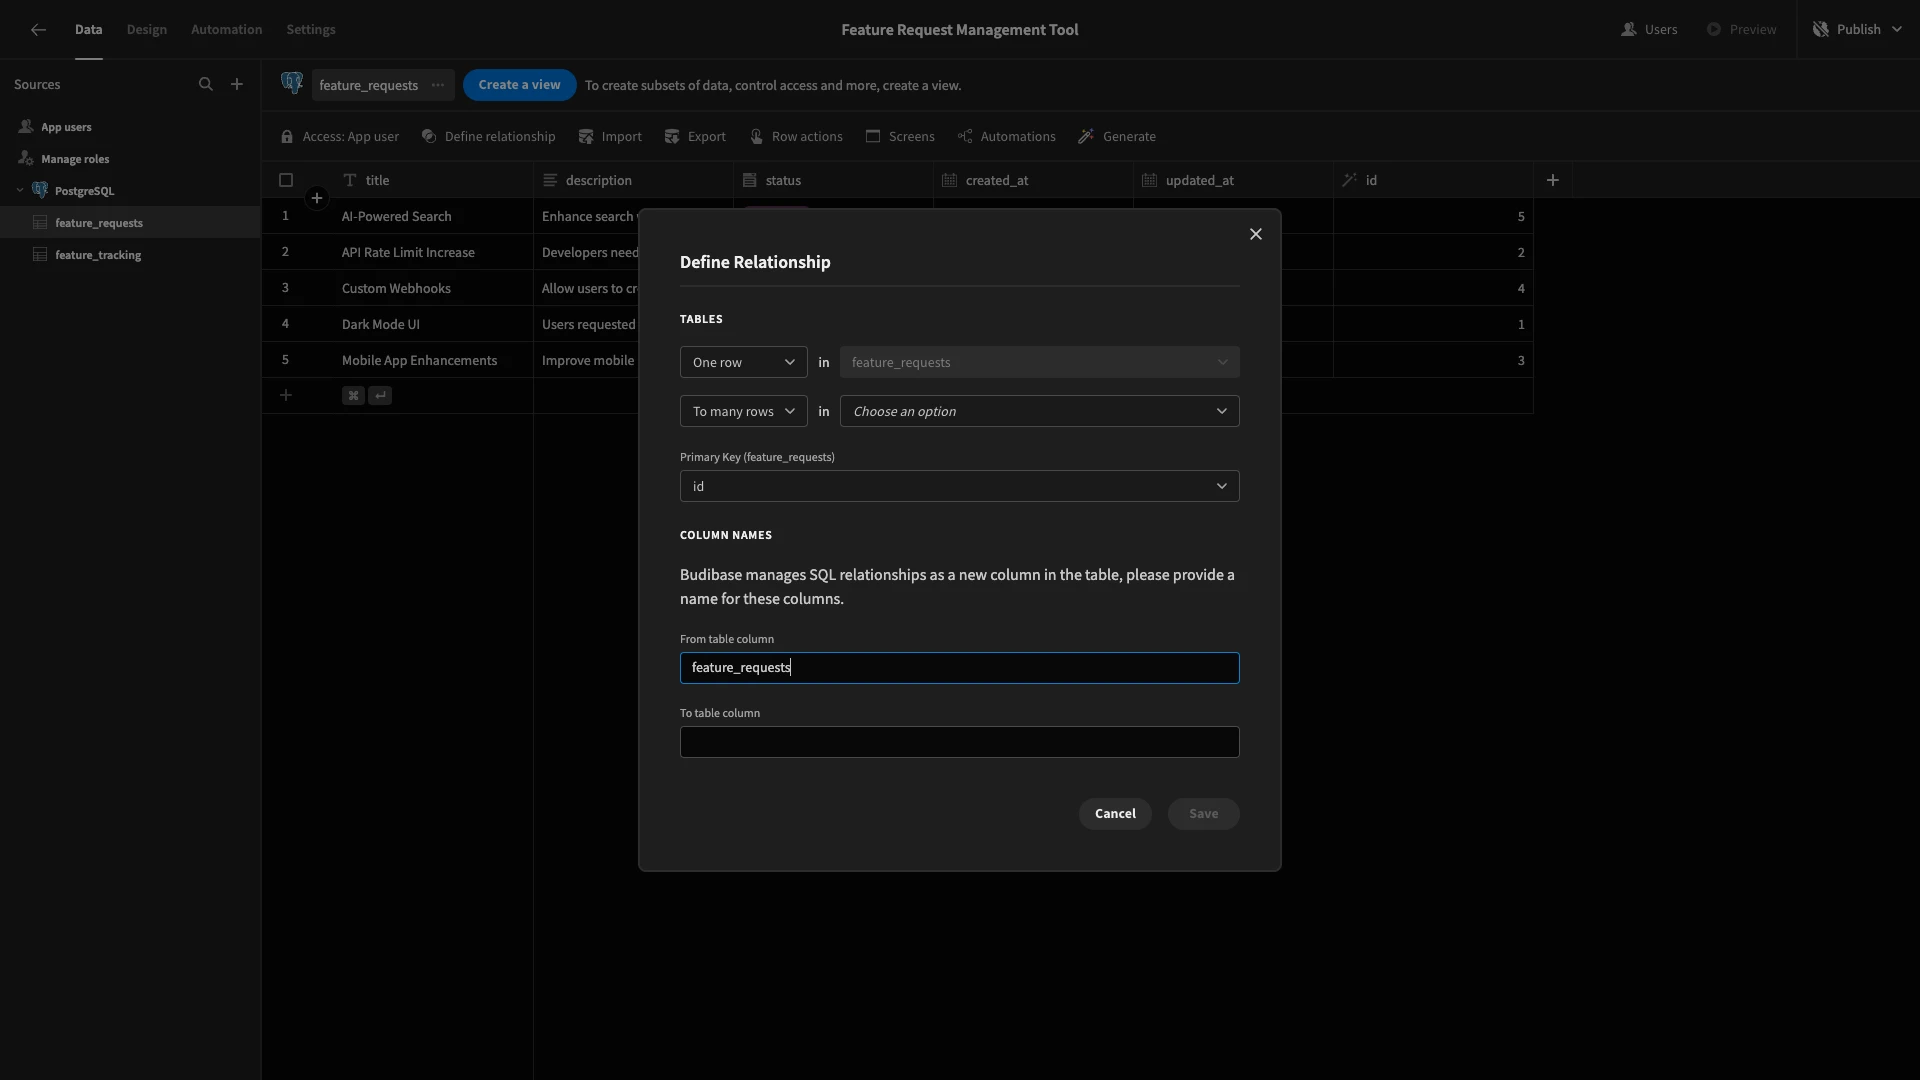Click the created_at column calendar icon

tap(949, 180)
